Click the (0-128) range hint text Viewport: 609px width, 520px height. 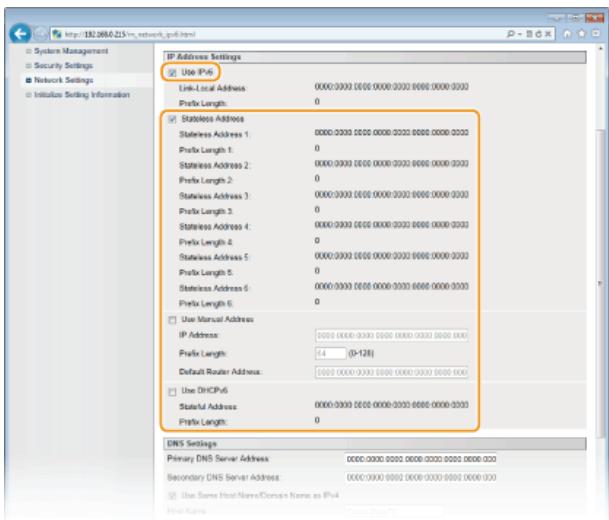coord(361,353)
